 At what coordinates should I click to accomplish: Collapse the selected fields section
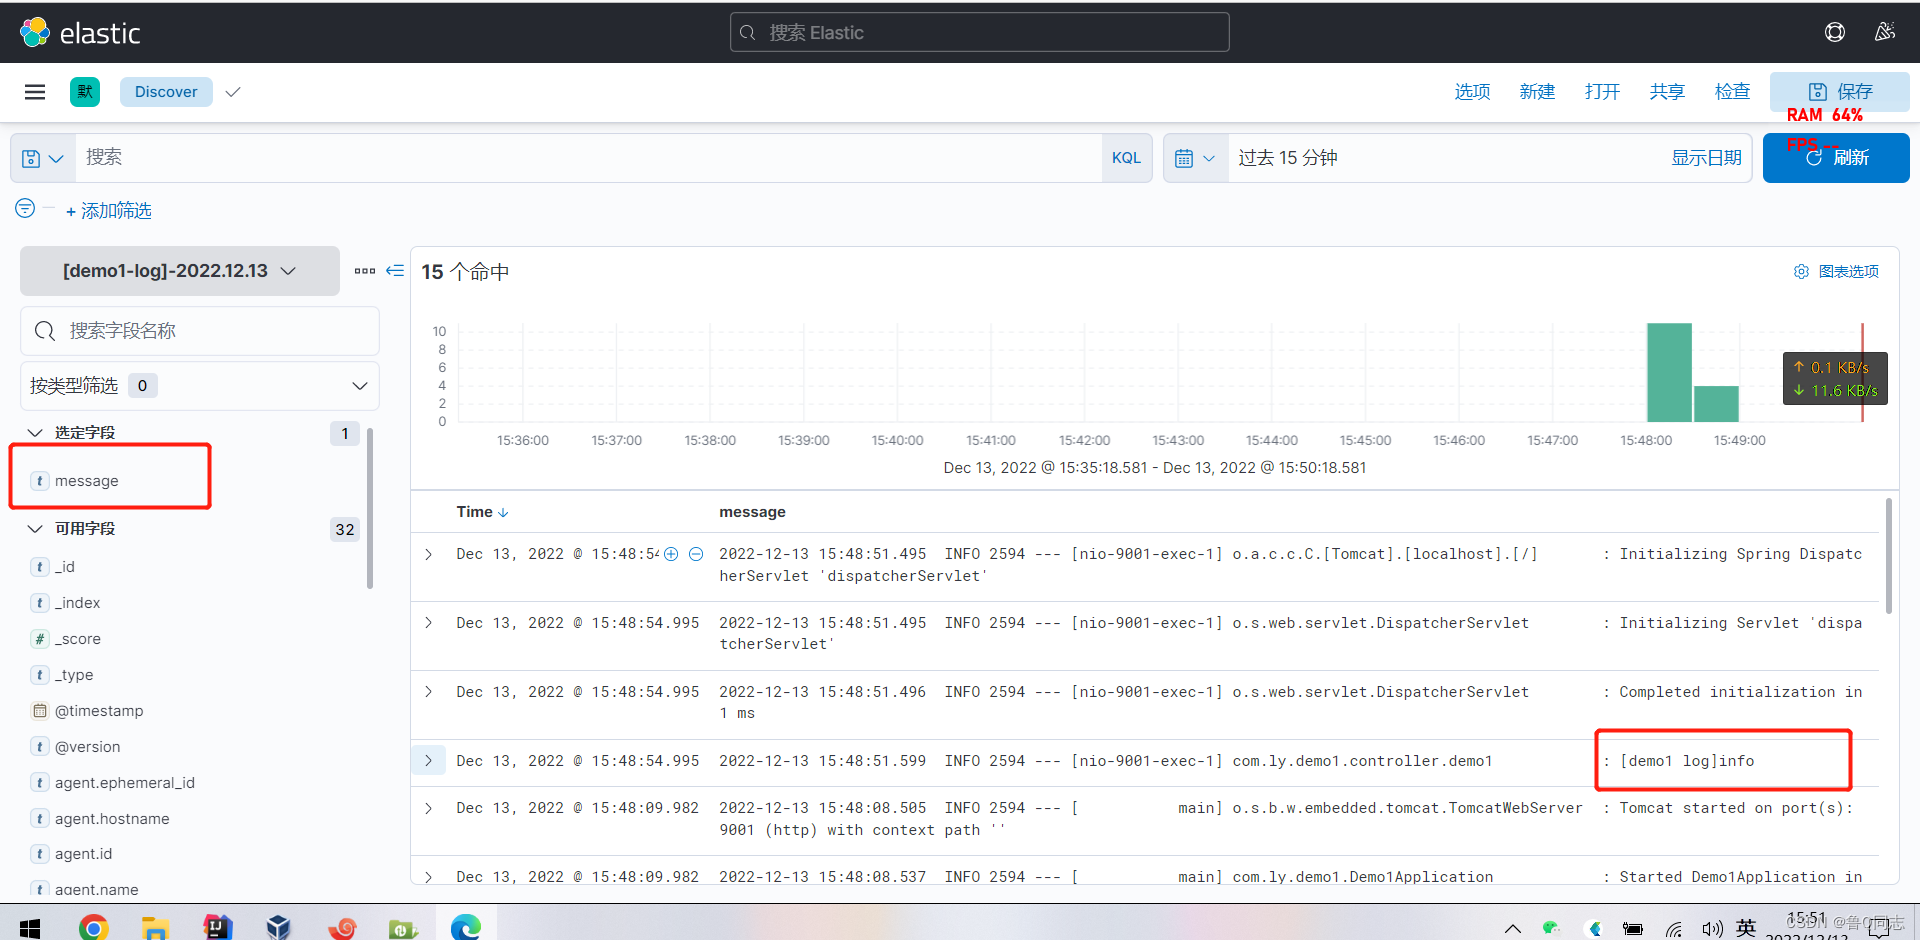click(x=35, y=433)
